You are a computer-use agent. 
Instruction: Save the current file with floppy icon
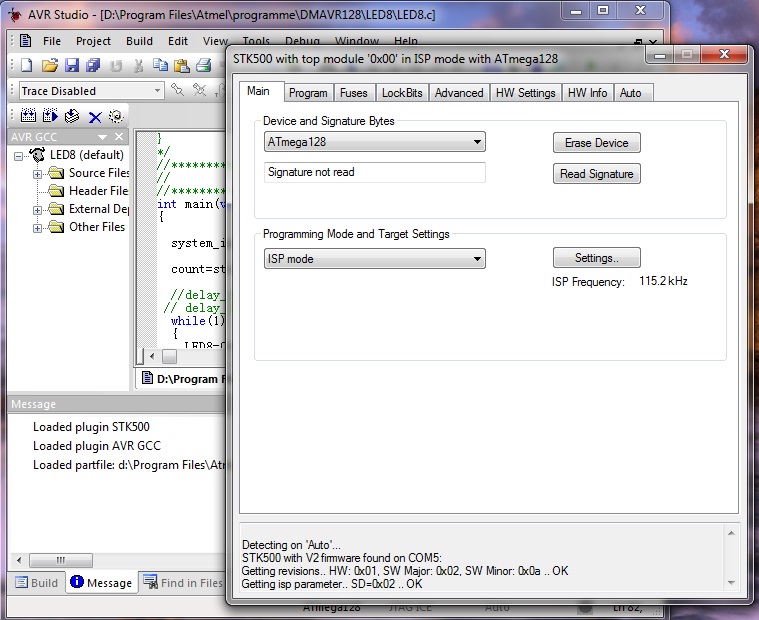tap(72, 65)
